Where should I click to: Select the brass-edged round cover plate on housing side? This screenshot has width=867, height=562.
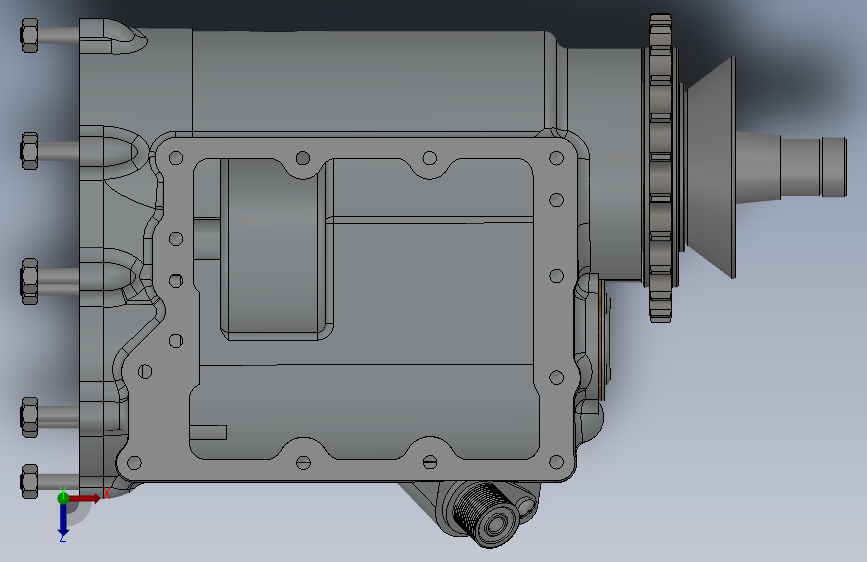point(605,339)
